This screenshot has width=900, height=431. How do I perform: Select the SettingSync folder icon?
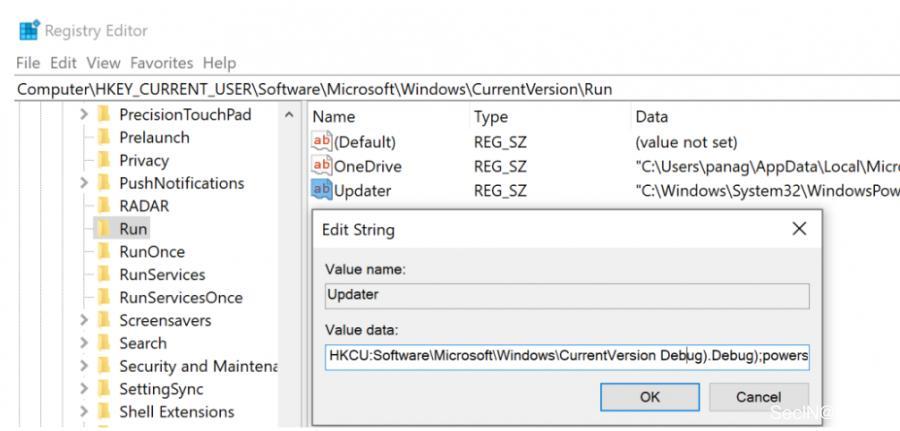[103, 389]
